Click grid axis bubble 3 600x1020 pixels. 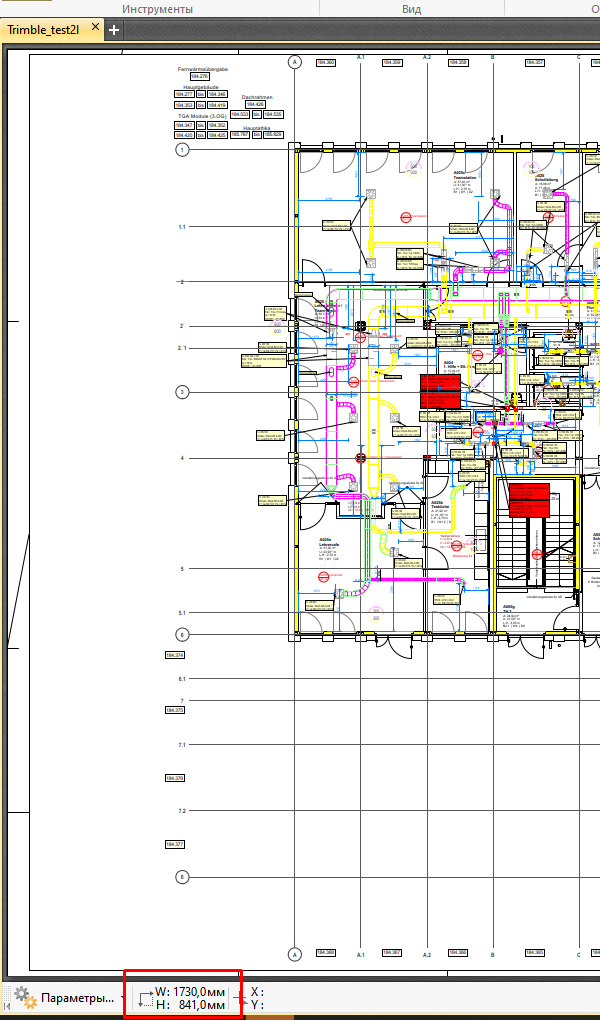182,392
